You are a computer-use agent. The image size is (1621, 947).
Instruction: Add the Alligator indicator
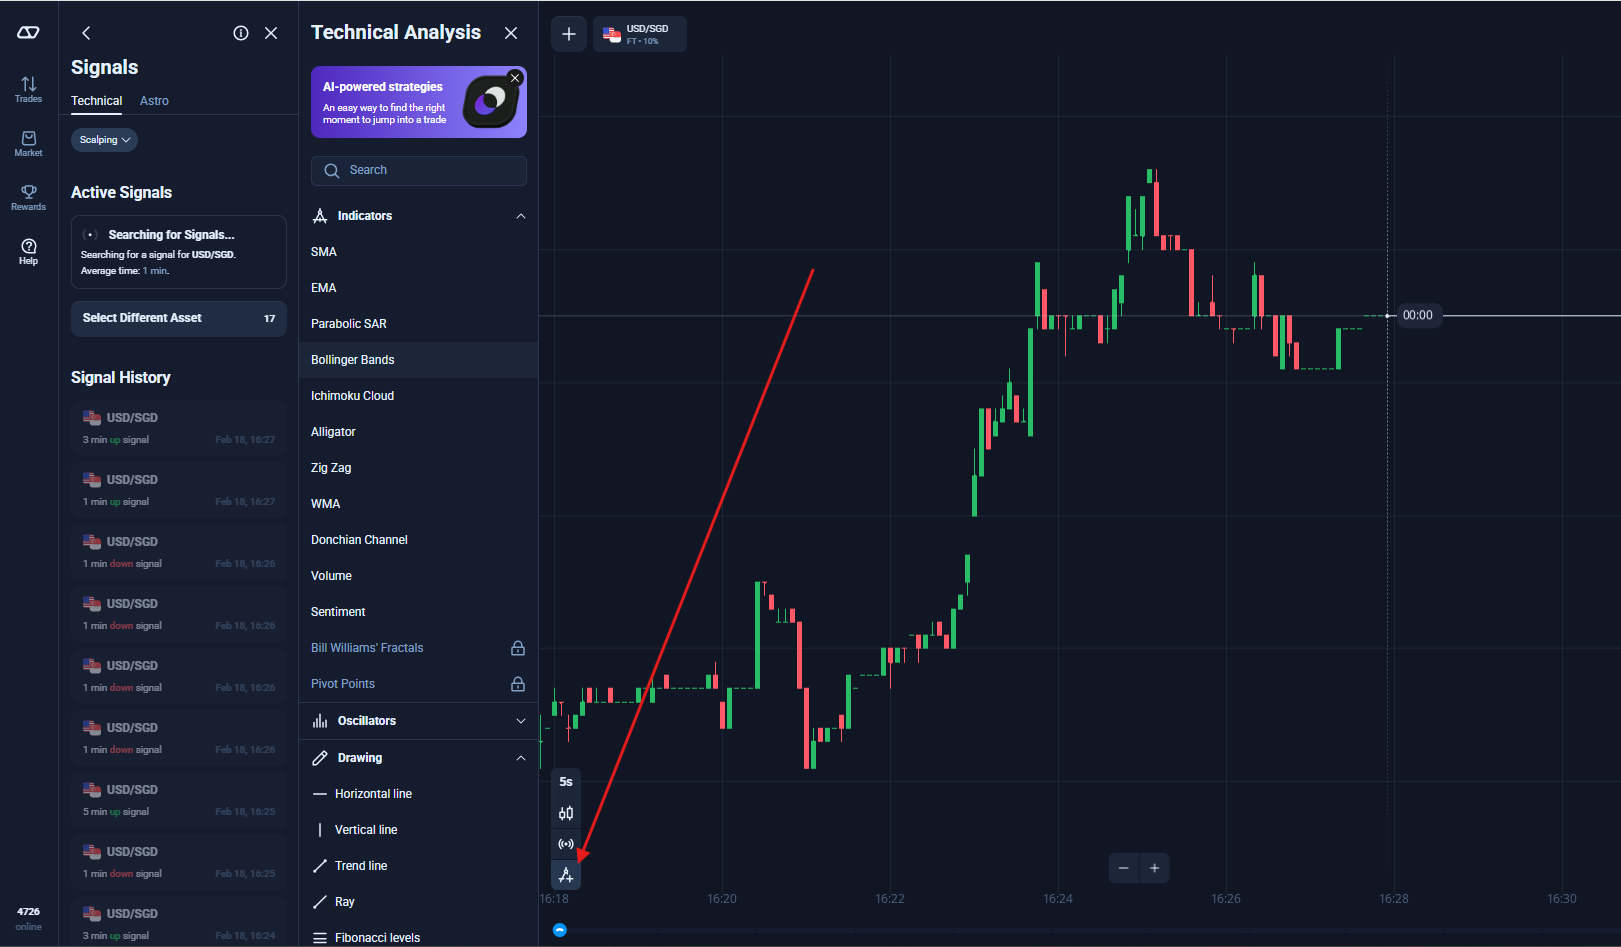418,432
